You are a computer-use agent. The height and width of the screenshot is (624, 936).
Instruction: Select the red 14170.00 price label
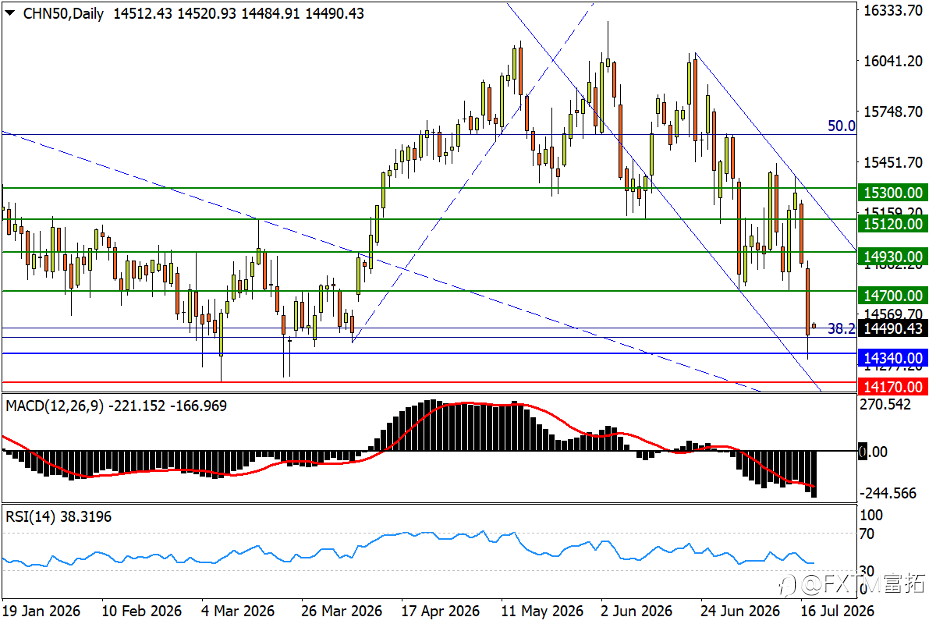[x=893, y=387]
